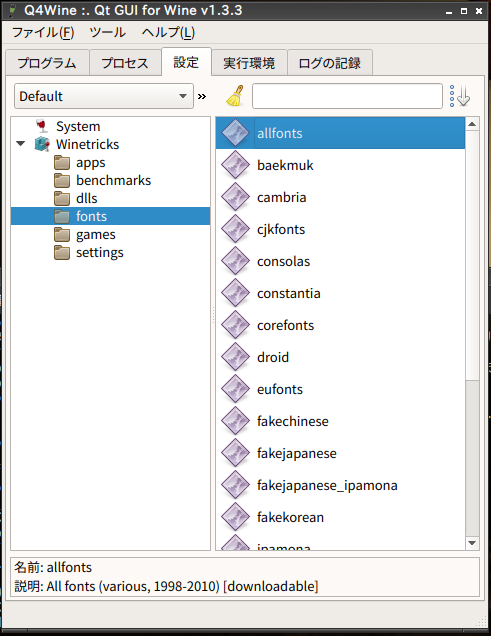Click the fakechinese diamond icon
This screenshot has width=491, height=636.
235,421
